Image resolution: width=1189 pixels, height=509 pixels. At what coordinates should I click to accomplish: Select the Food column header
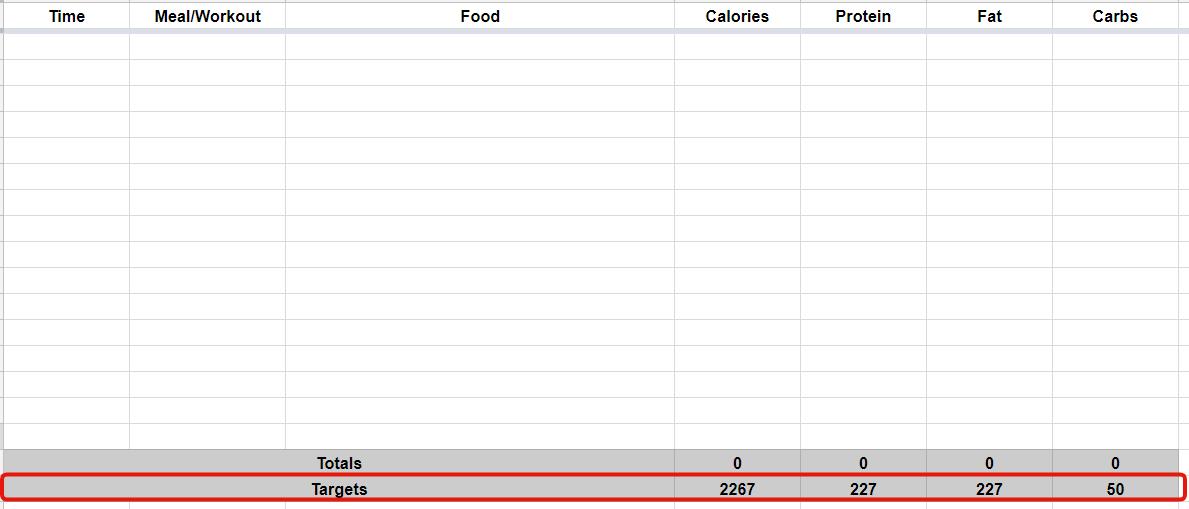point(480,16)
